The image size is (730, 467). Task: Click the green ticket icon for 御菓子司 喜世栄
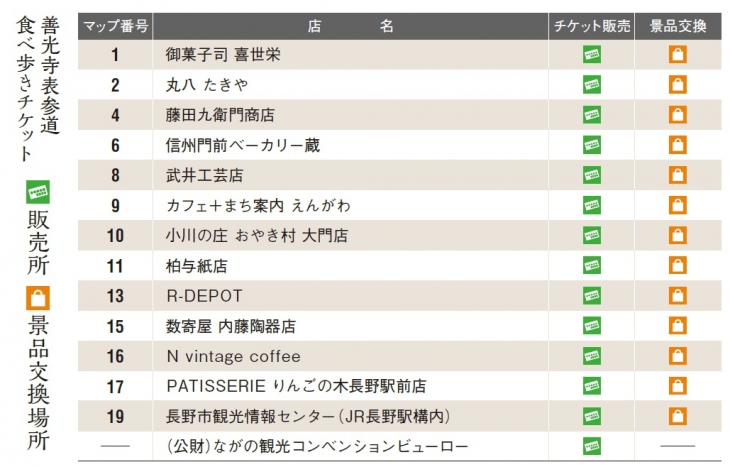(591, 55)
